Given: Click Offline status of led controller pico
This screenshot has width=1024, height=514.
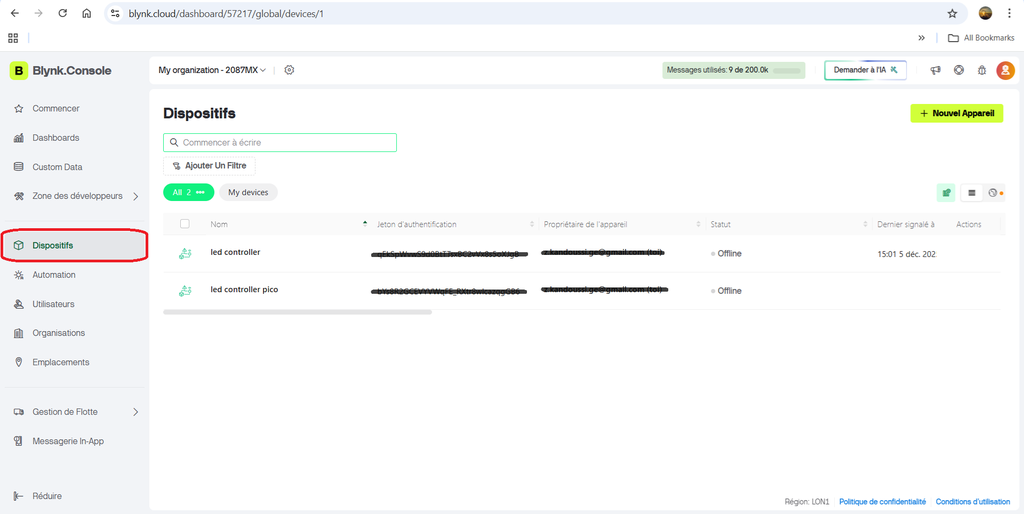Looking at the screenshot, I should coord(726,291).
